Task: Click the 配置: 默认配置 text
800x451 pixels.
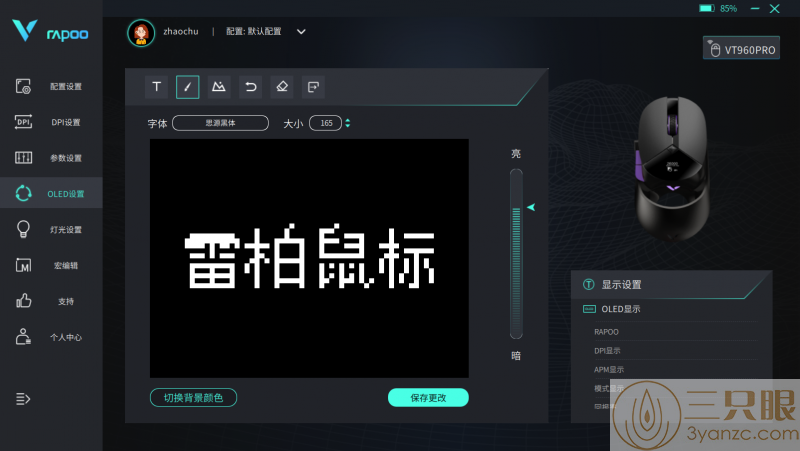Action: pyautogui.click(x=254, y=32)
